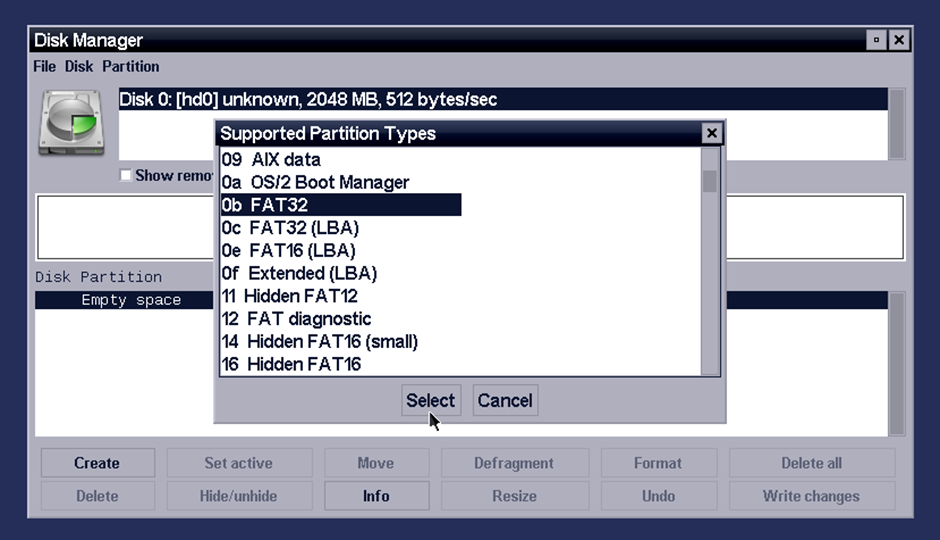Viewport: 940px width, 540px height.
Task: Click the Undo button
Action: tap(658, 496)
